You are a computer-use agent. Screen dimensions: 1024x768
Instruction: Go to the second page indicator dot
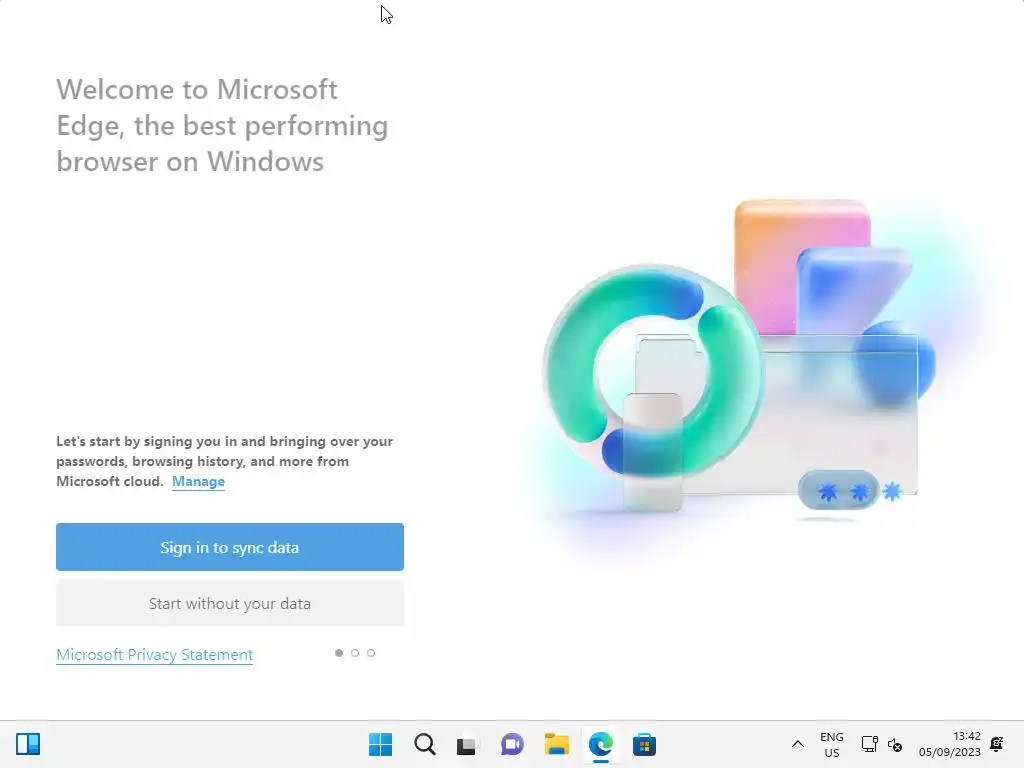355,653
